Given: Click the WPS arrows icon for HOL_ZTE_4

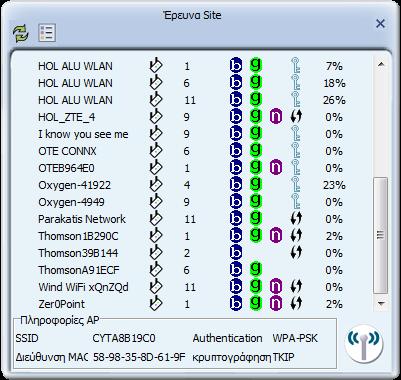Looking at the screenshot, I should (296, 117).
